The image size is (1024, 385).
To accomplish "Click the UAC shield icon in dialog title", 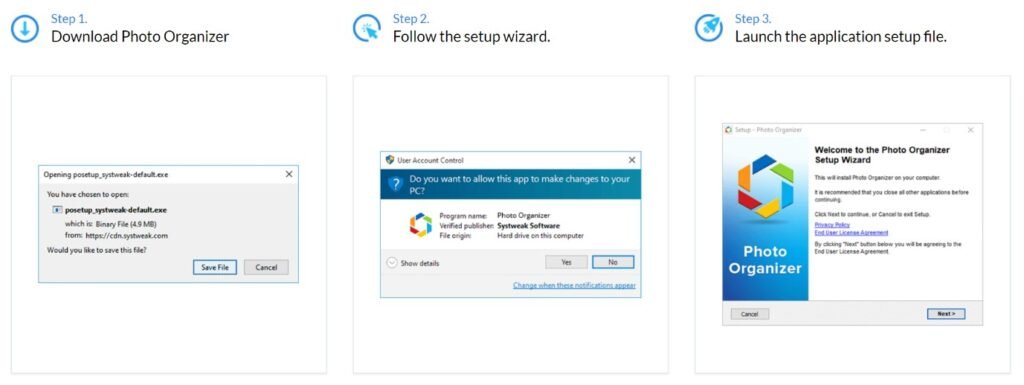I will 390,160.
